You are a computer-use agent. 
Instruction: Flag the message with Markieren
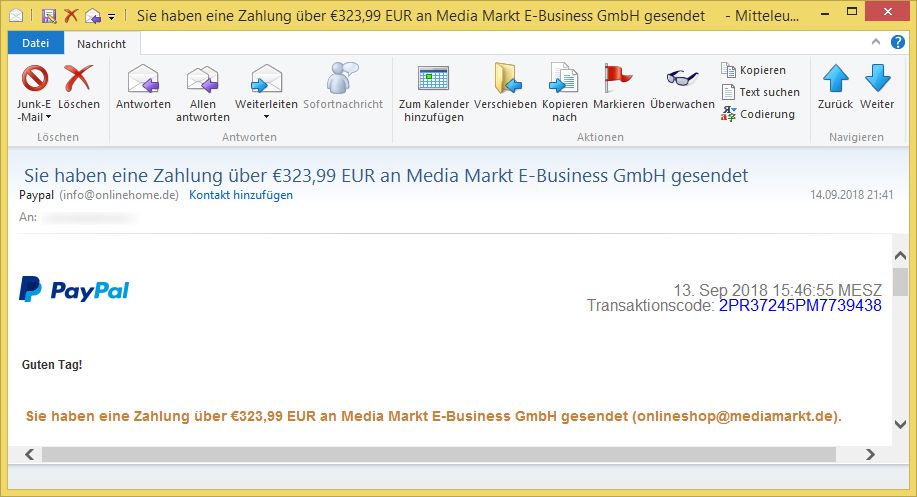coord(619,87)
